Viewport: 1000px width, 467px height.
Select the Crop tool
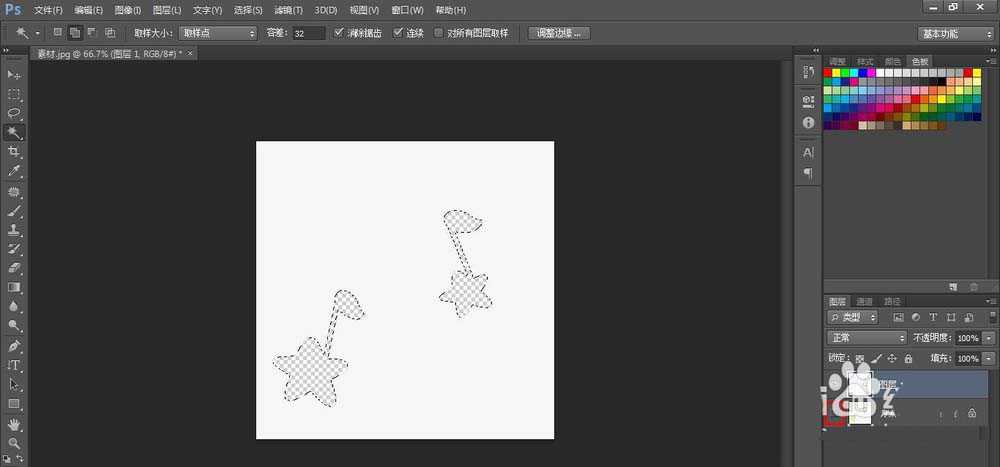coord(14,151)
